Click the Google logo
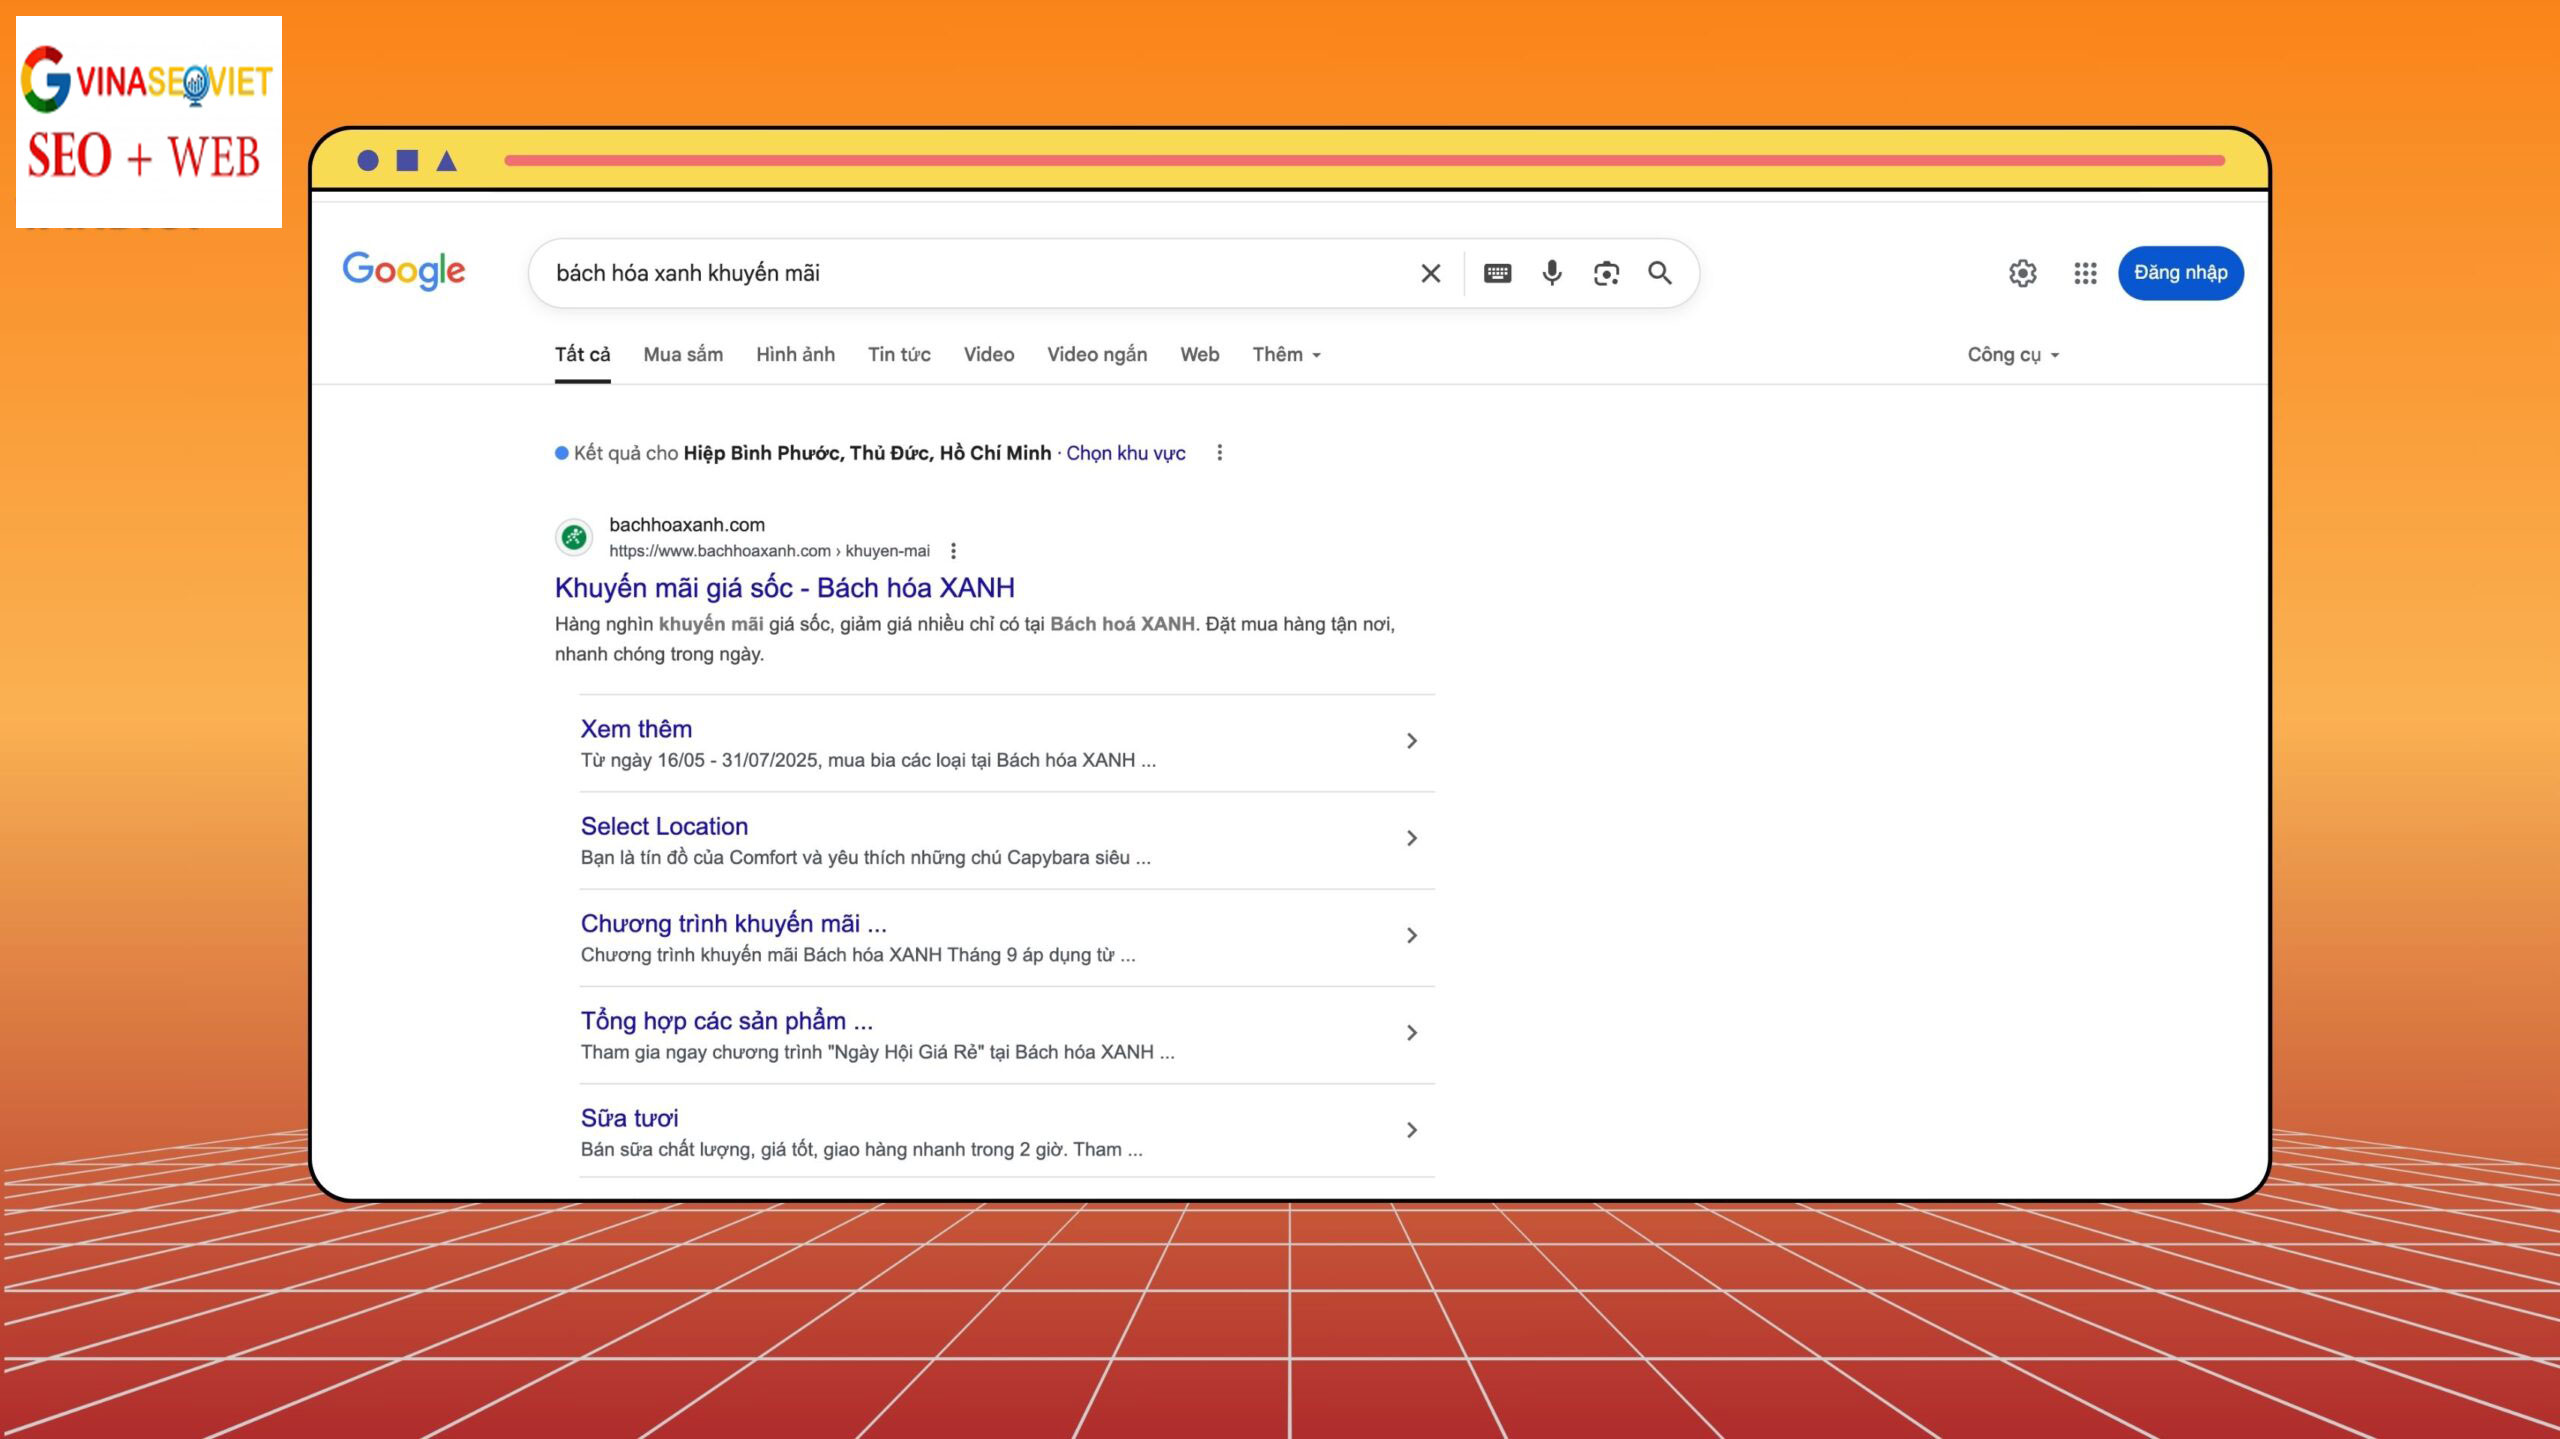The width and height of the screenshot is (2560, 1439). click(x=404, y=270)
